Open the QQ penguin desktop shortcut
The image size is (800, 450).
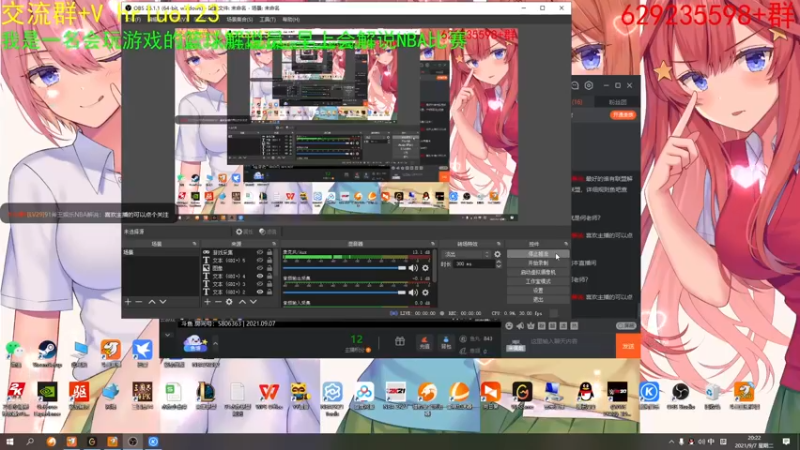click(x=586, y=396)
